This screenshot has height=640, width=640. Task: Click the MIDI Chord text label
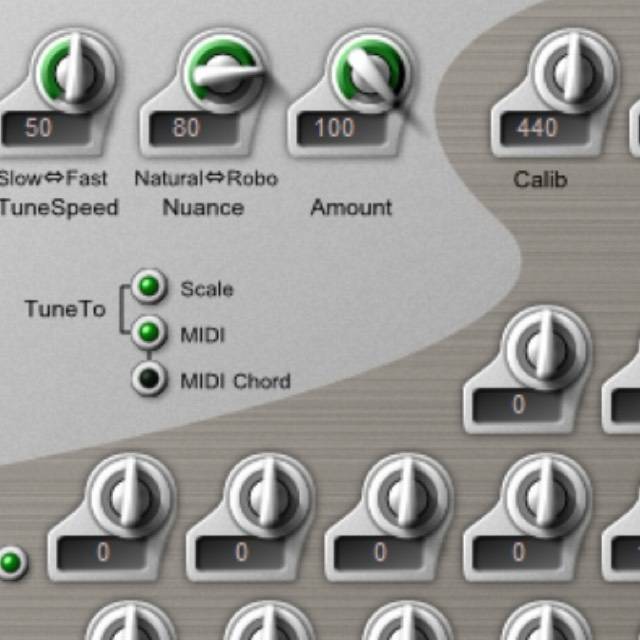235,381
